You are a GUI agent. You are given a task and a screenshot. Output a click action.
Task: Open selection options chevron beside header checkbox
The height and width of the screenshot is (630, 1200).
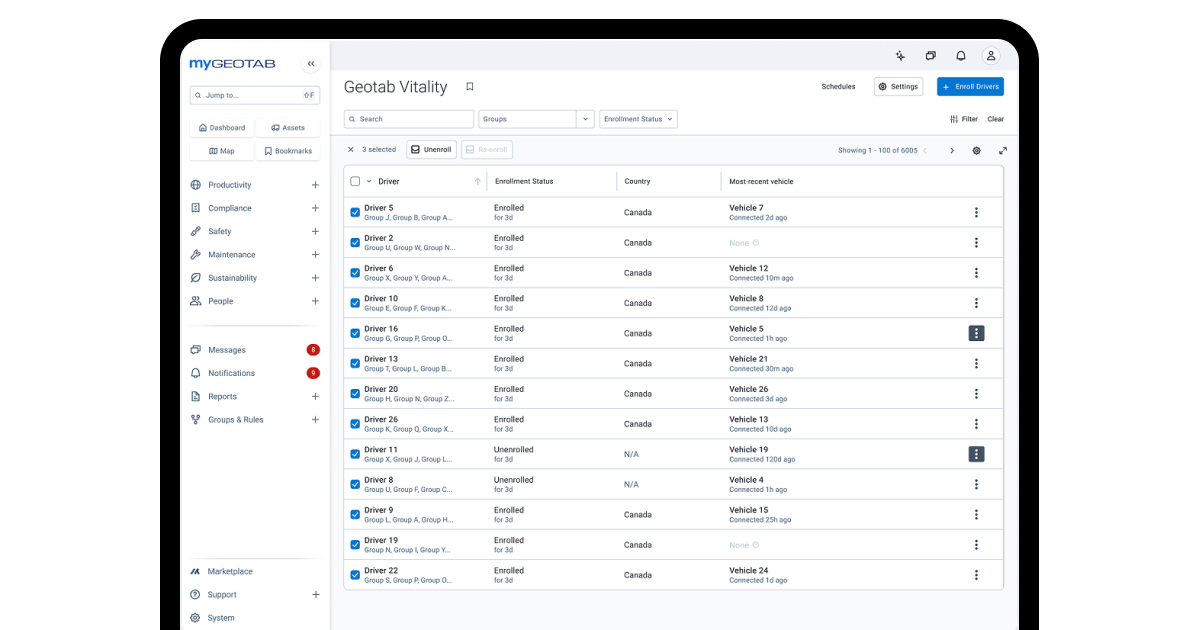coord(369,181)
